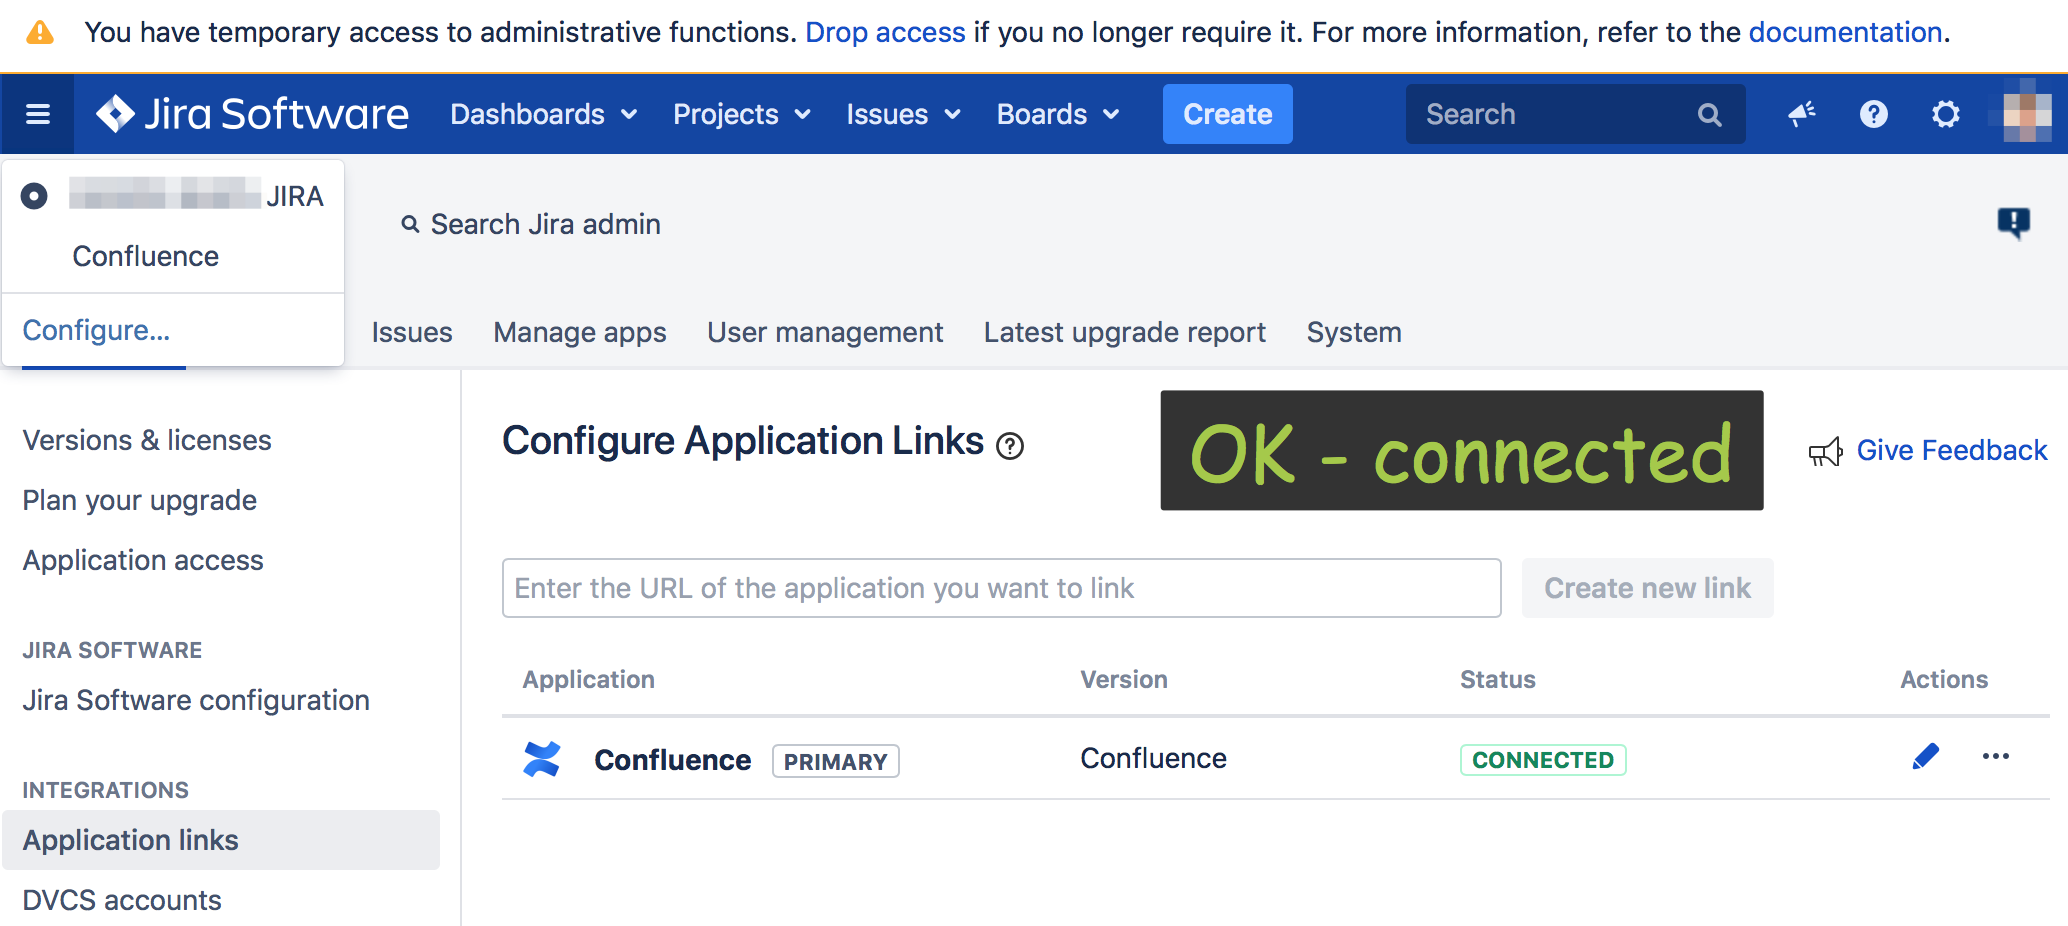
Task: Open the System tab
Action: [1354, 332]
